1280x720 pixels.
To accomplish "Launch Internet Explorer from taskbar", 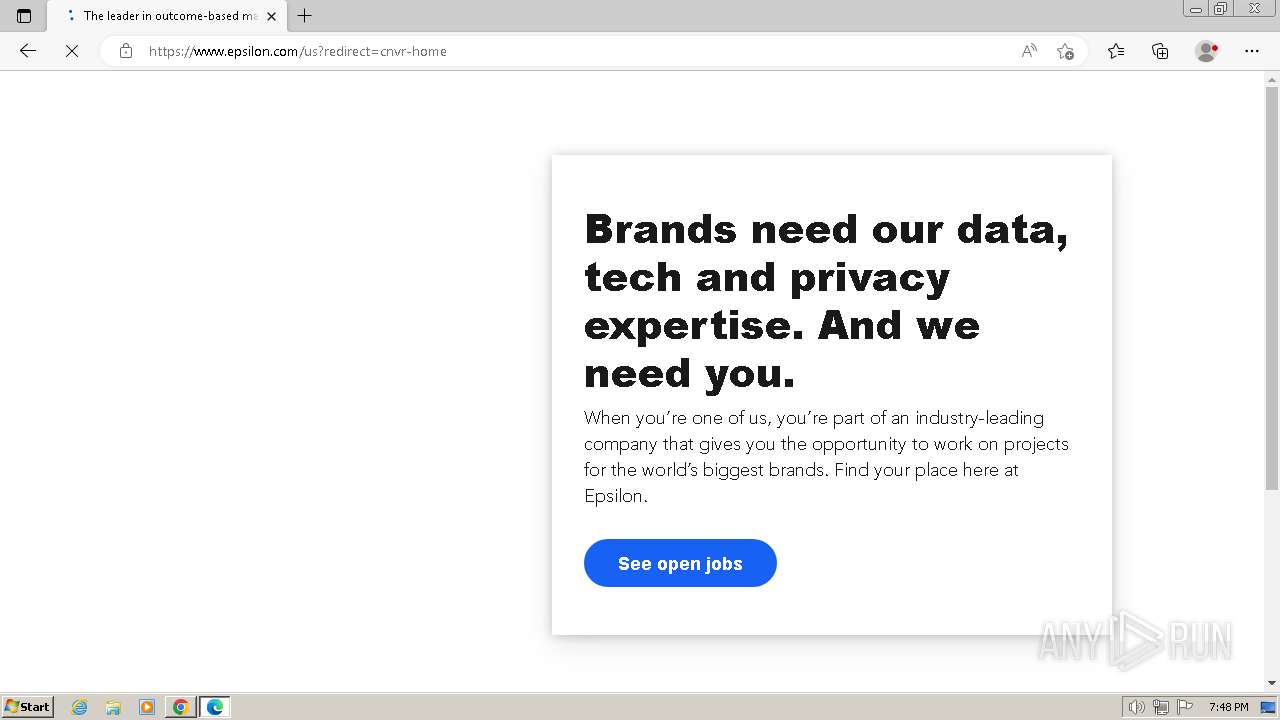I will tap(80, 707).
